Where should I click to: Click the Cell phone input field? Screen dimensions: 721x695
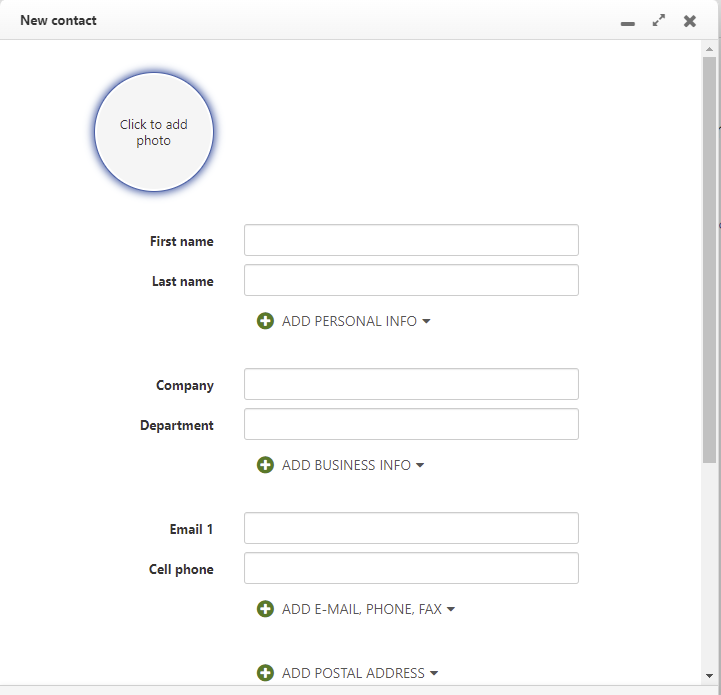(411, 568)
